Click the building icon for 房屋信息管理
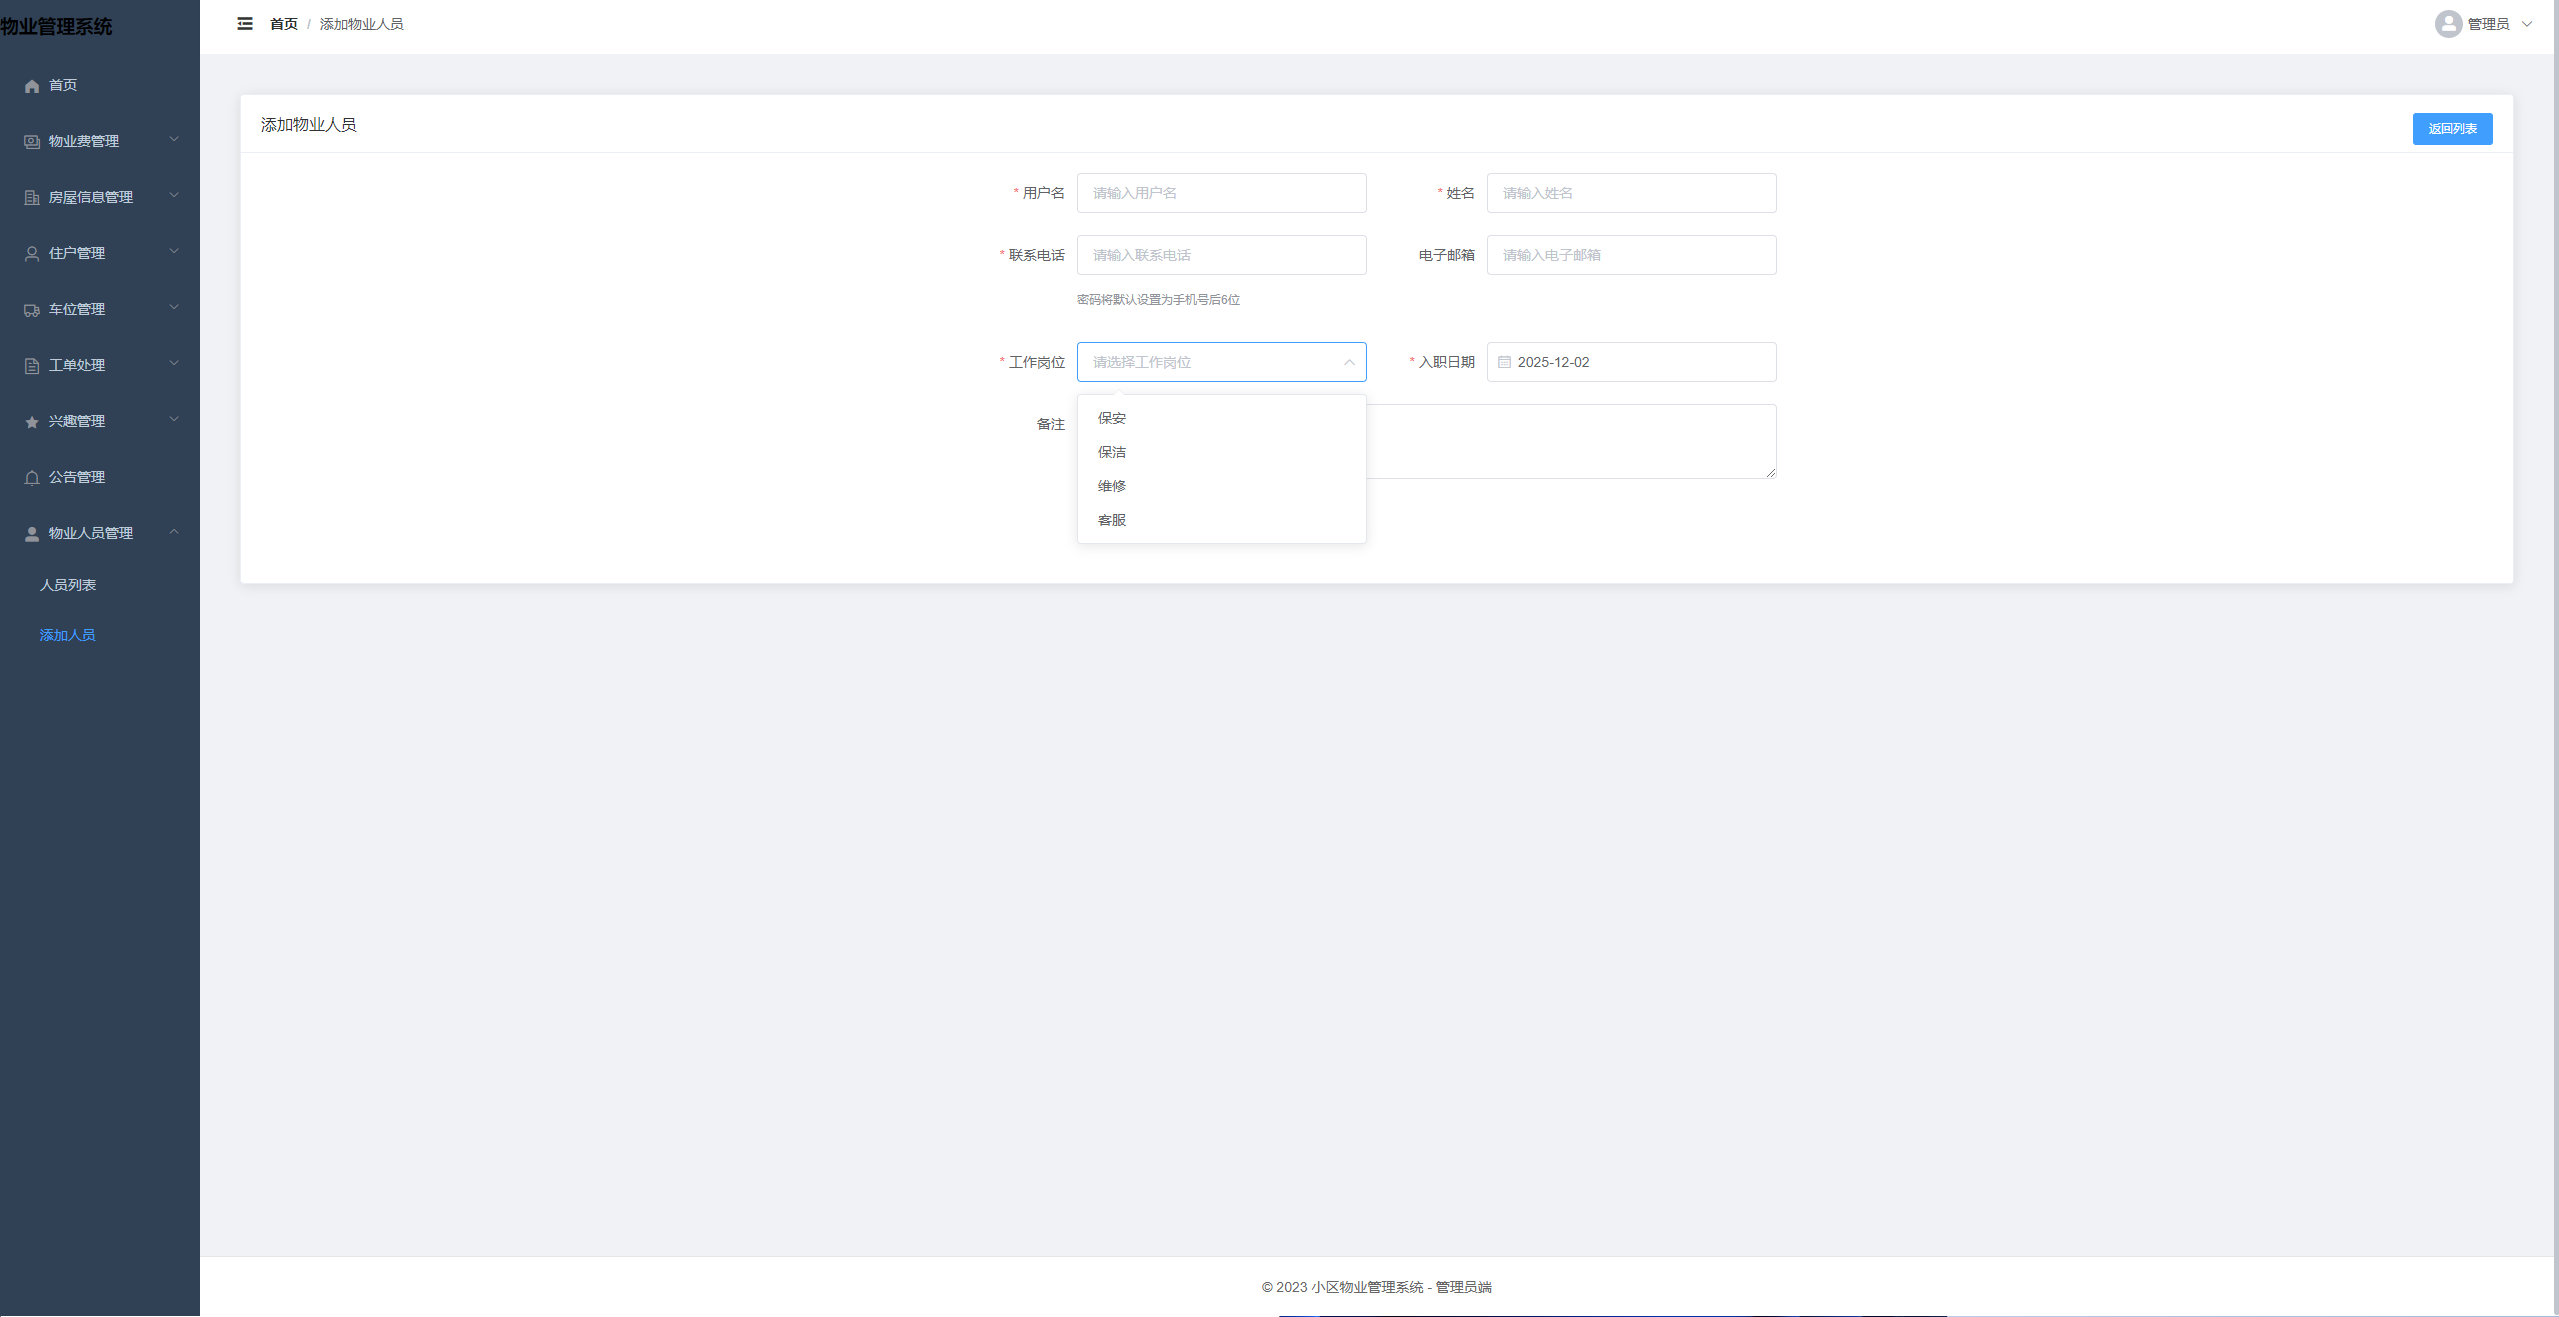 point(32,198)
